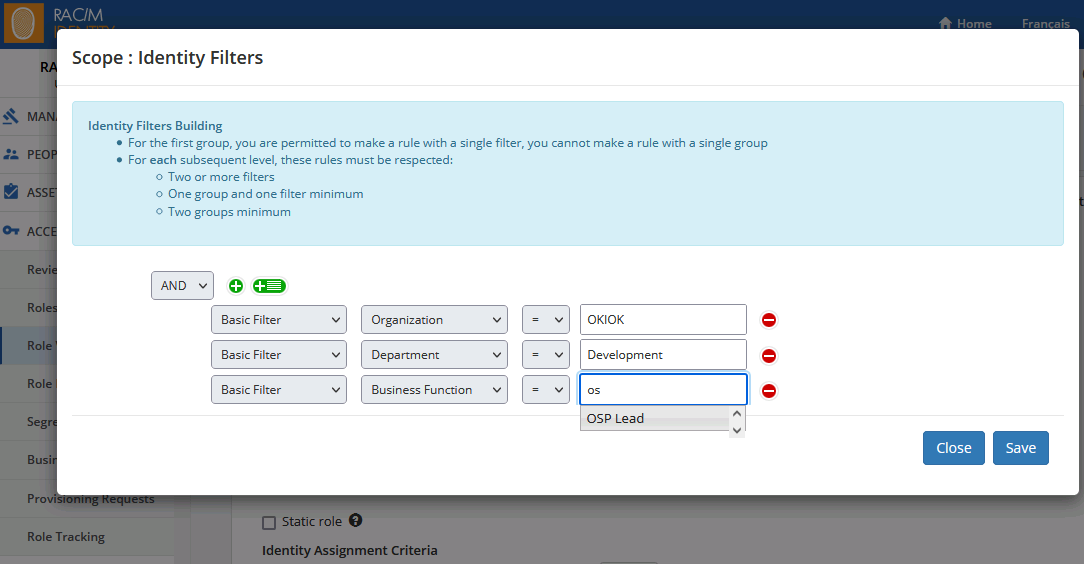Click the Scope : Identity Filters title

167,57
